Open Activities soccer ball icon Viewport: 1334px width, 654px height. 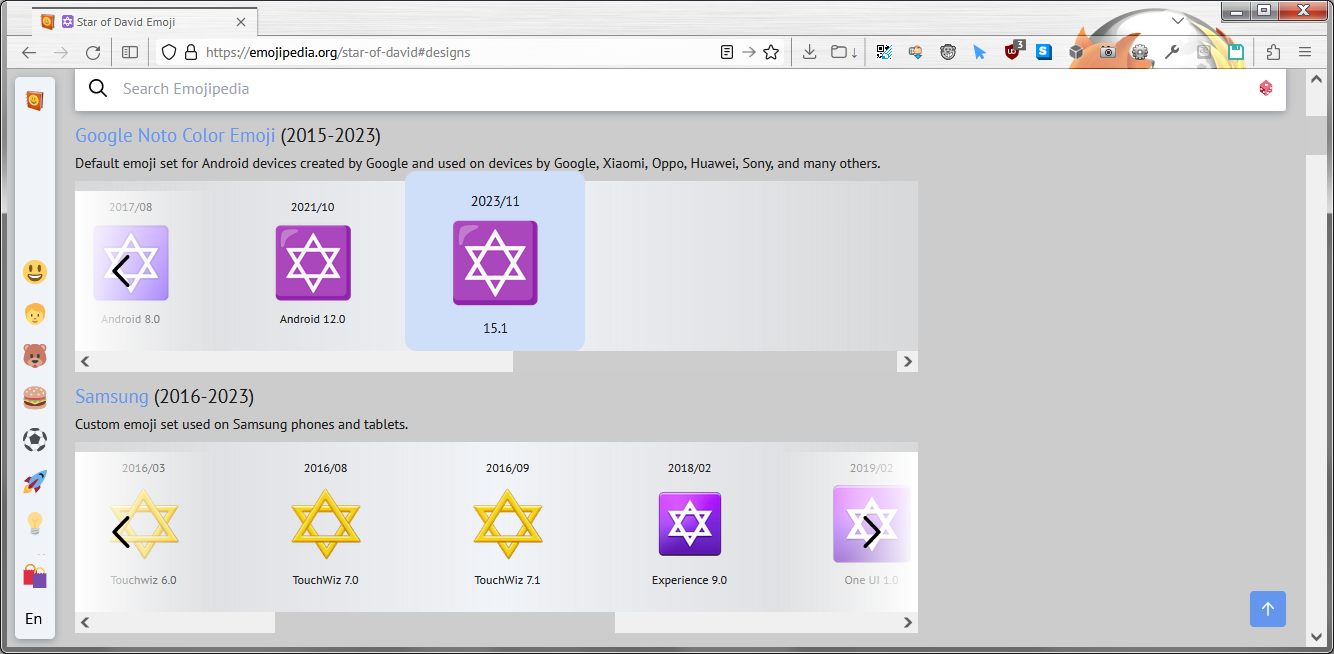coord(35,440)
